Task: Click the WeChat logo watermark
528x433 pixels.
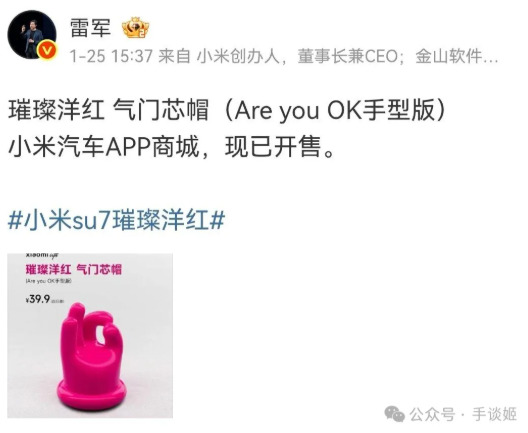Action: click(x=395, y=414)
